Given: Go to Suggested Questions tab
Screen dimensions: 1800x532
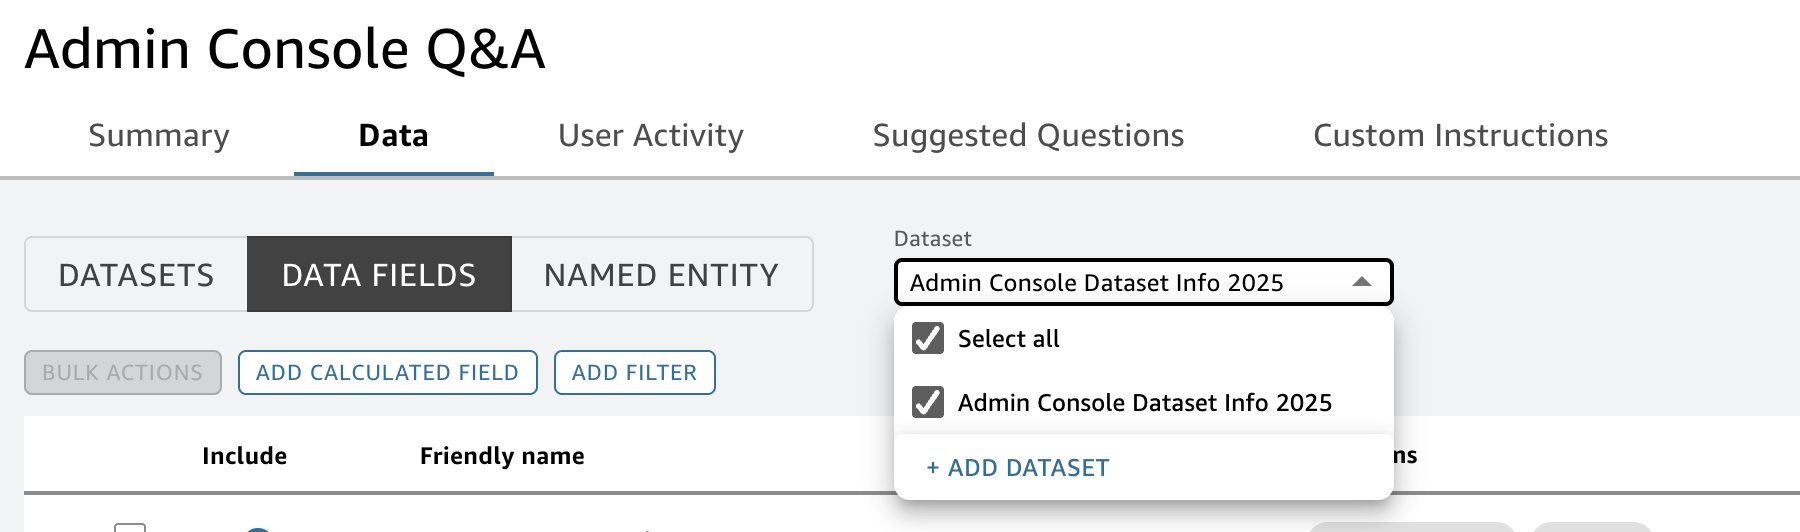Looking at the screenshot, I should point(1028,136).
